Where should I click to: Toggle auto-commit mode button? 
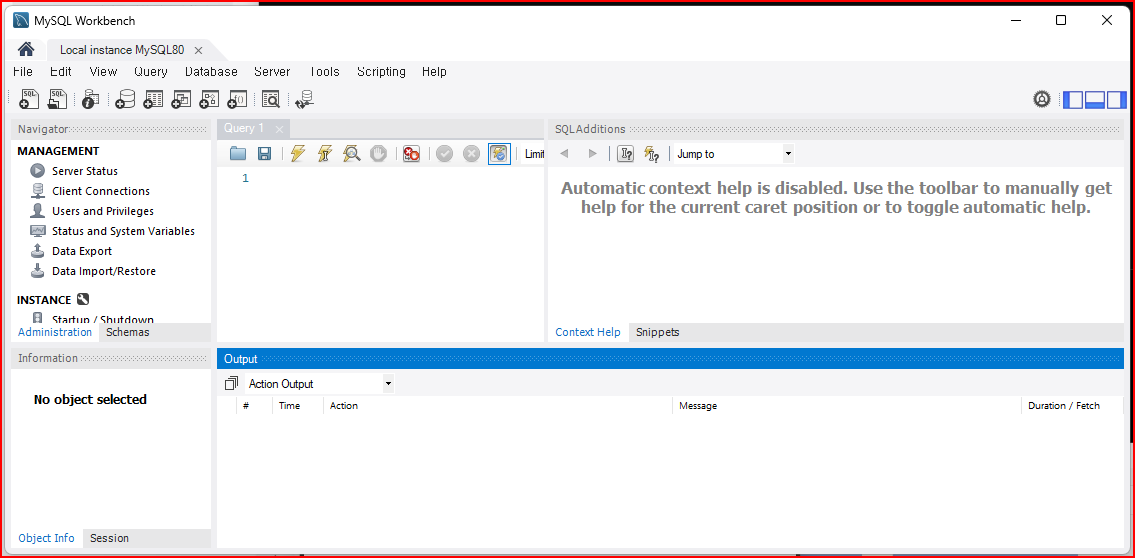click(x=499, y=153)
